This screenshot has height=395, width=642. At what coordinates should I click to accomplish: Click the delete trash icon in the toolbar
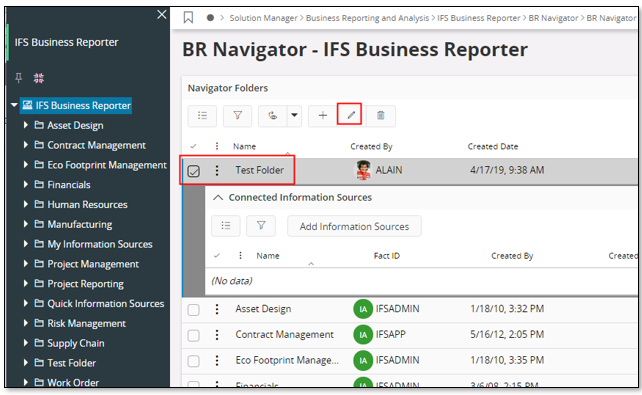tap(380, 115)
